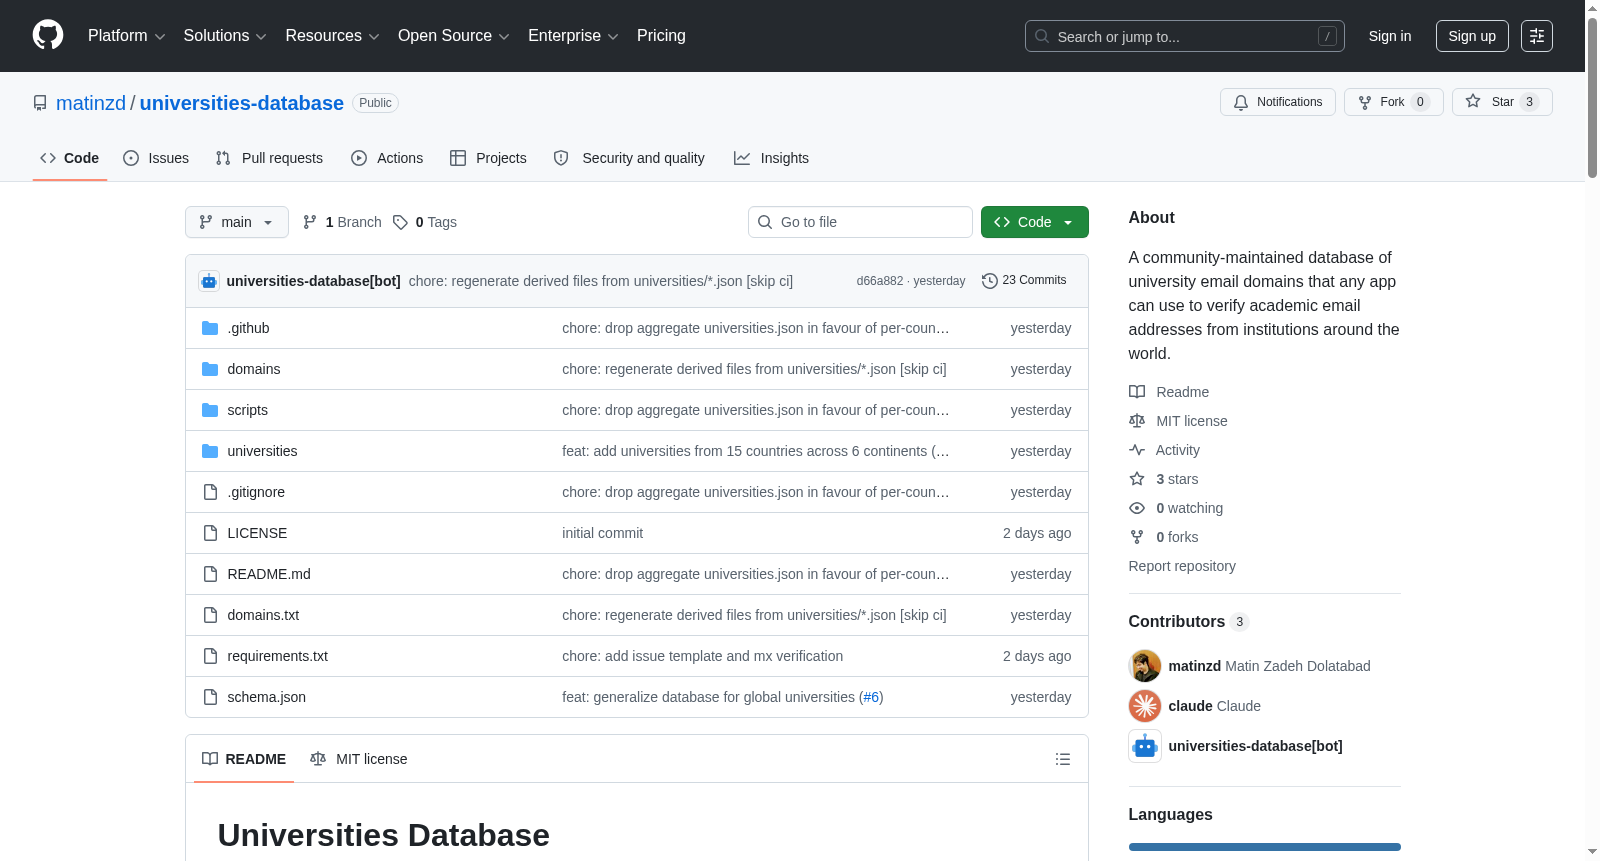Click the claude contributor avatar
This screenshot has width=1600, height=861.
(x=1145, y=706)
